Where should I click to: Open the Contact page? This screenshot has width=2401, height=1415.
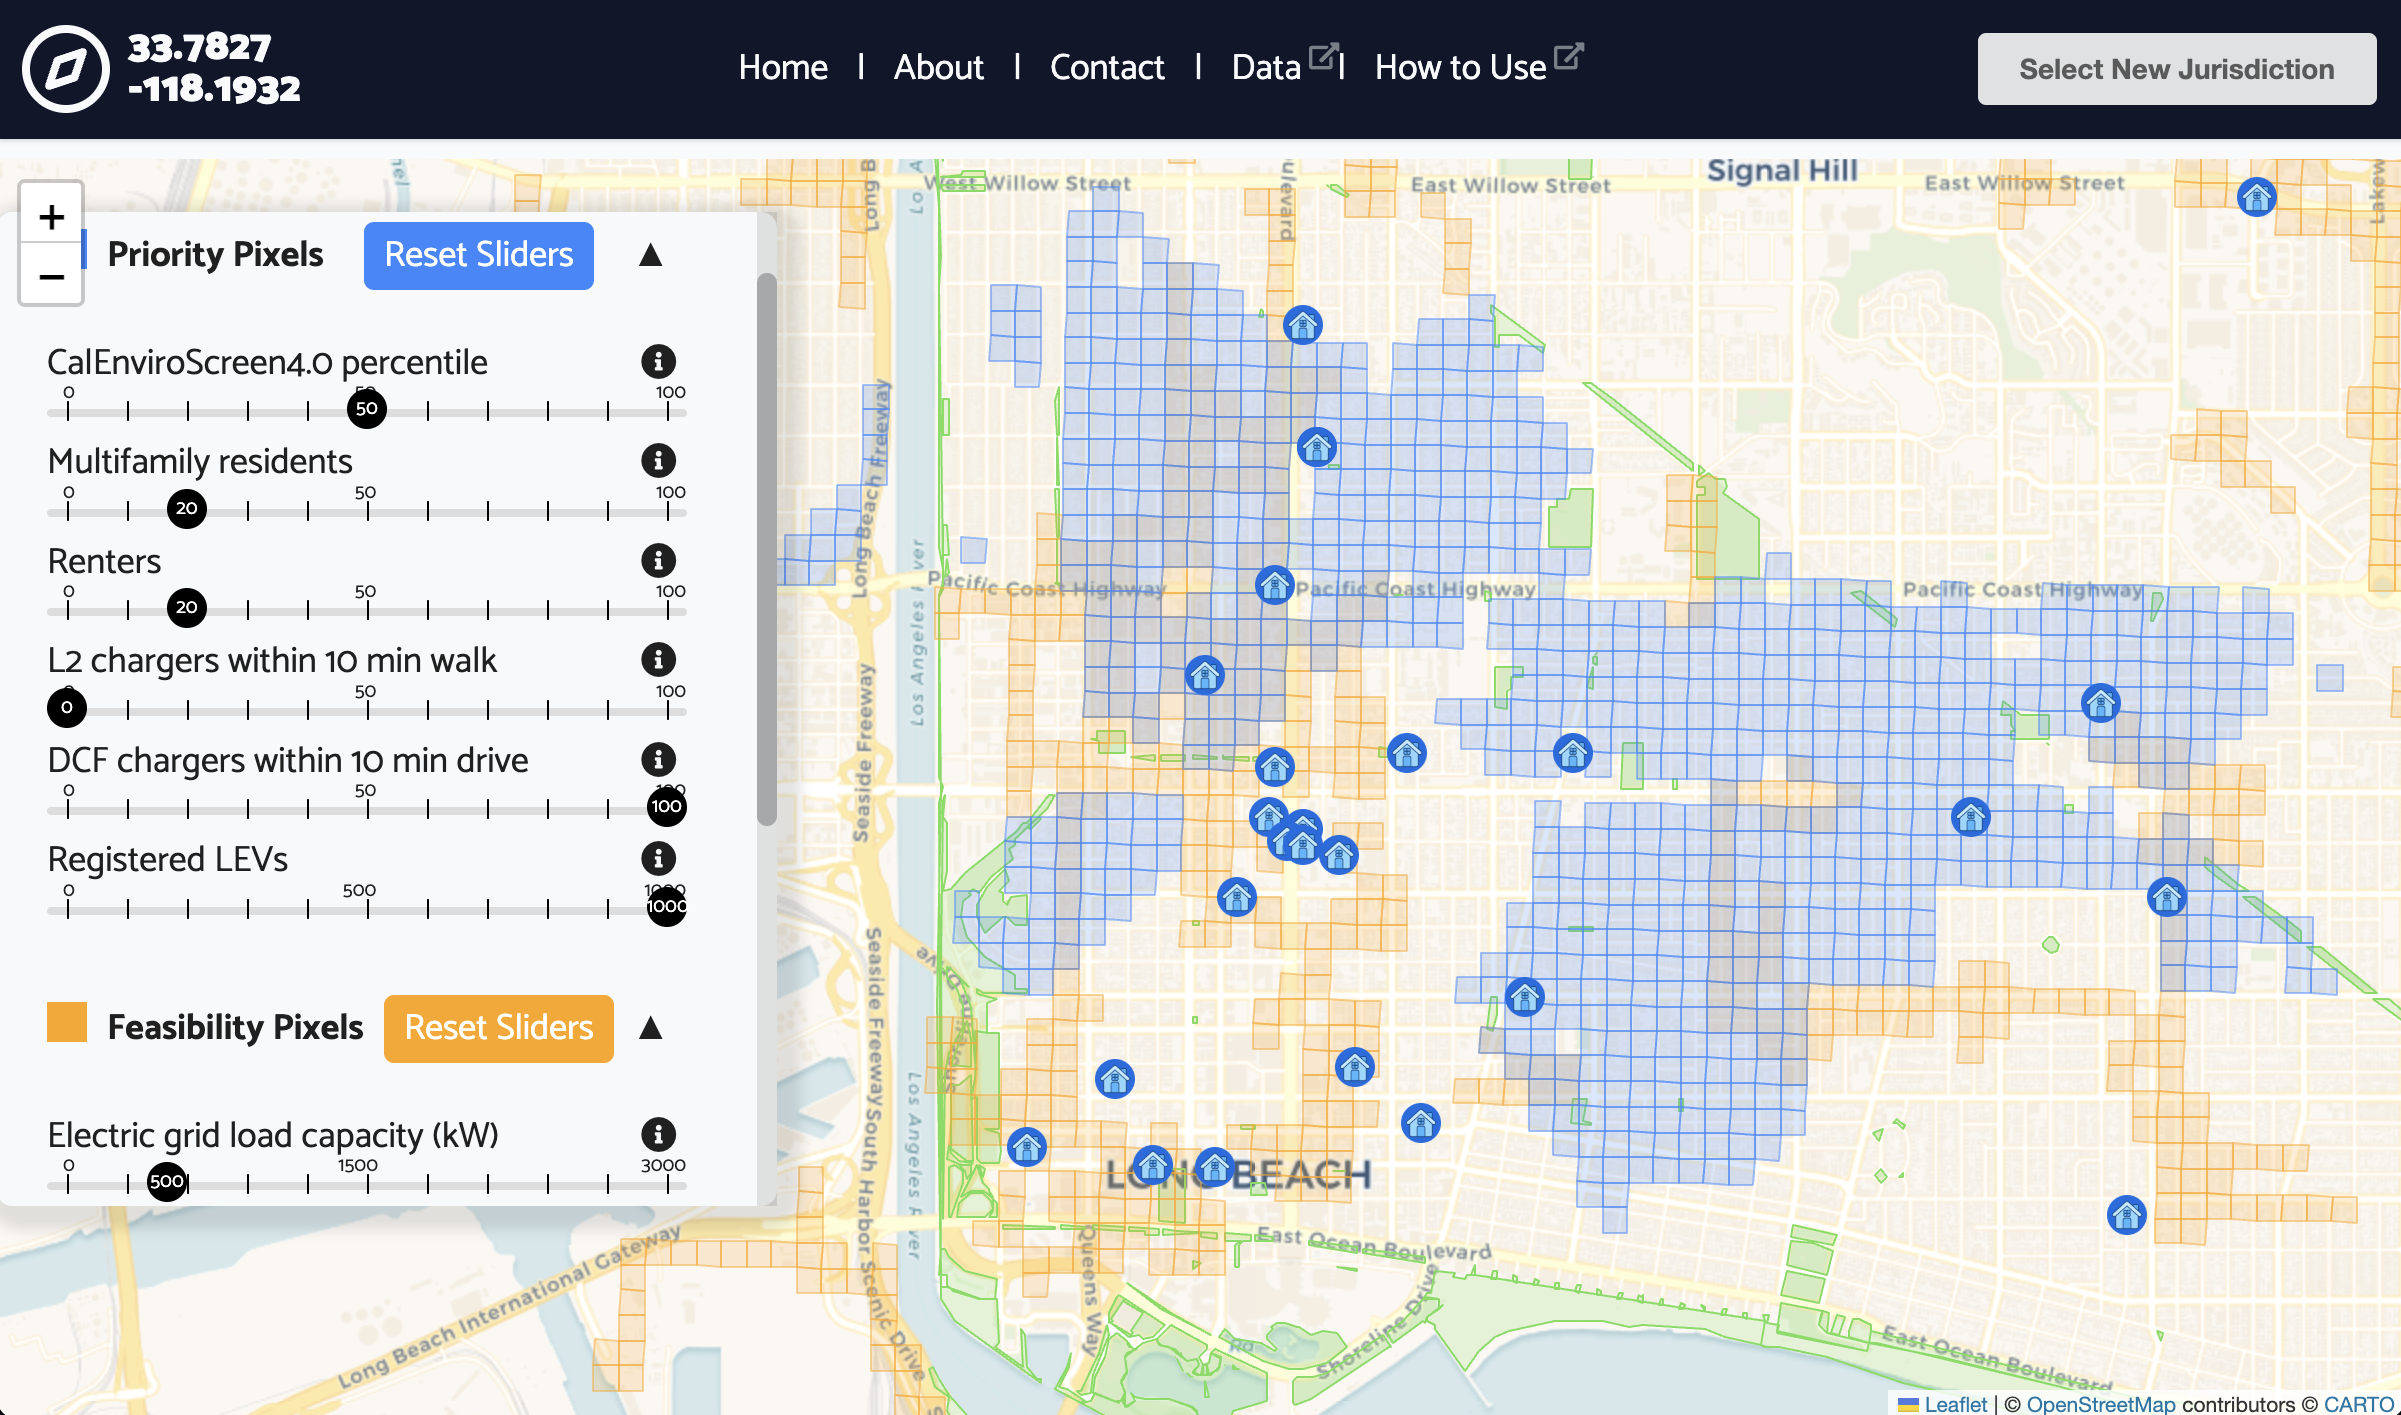coord(1107,67)
